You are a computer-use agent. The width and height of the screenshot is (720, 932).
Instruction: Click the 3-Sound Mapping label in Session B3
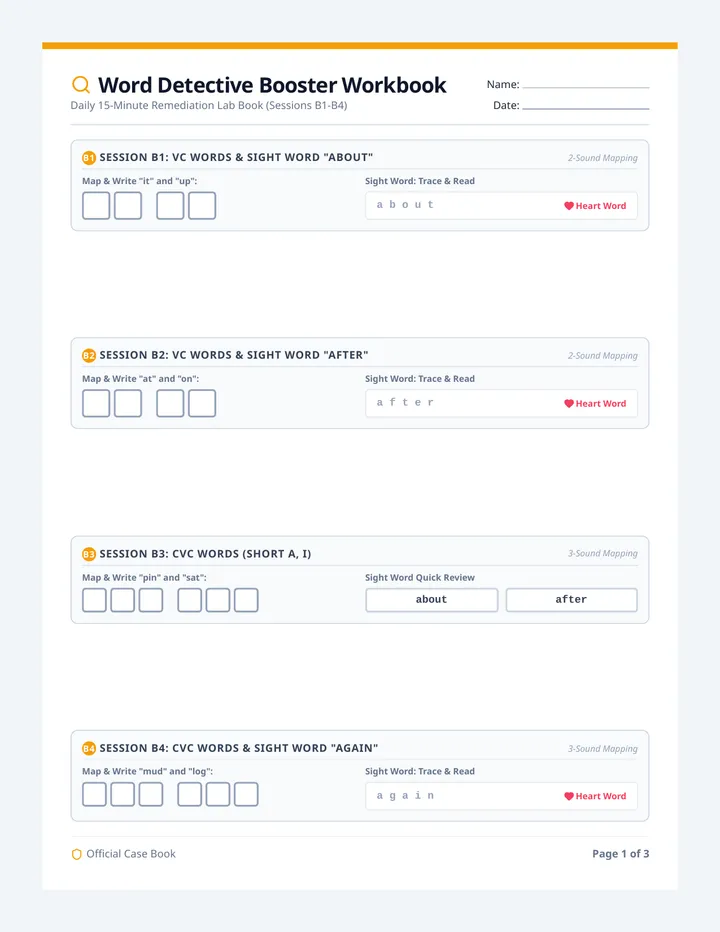[602, 553]
